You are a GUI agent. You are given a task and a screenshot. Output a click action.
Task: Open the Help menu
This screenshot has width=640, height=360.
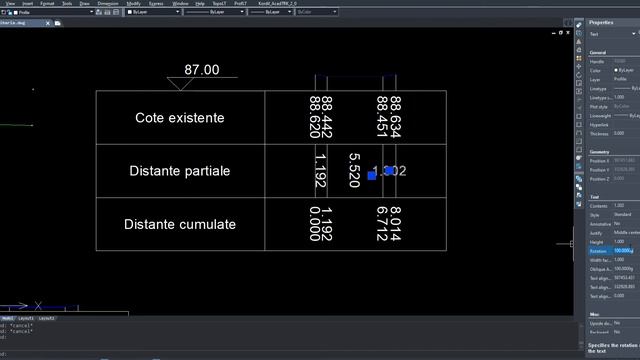click(x=200, y=3)
